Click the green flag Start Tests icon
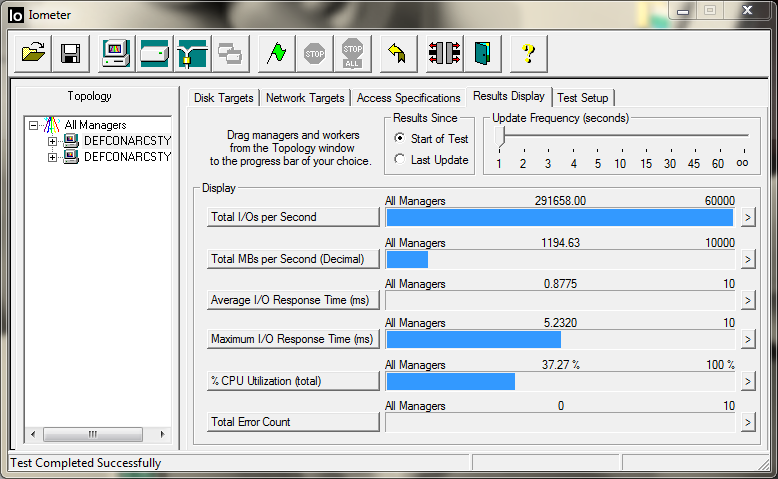Viewport: 778px width, 479px height. coord(276,54)
